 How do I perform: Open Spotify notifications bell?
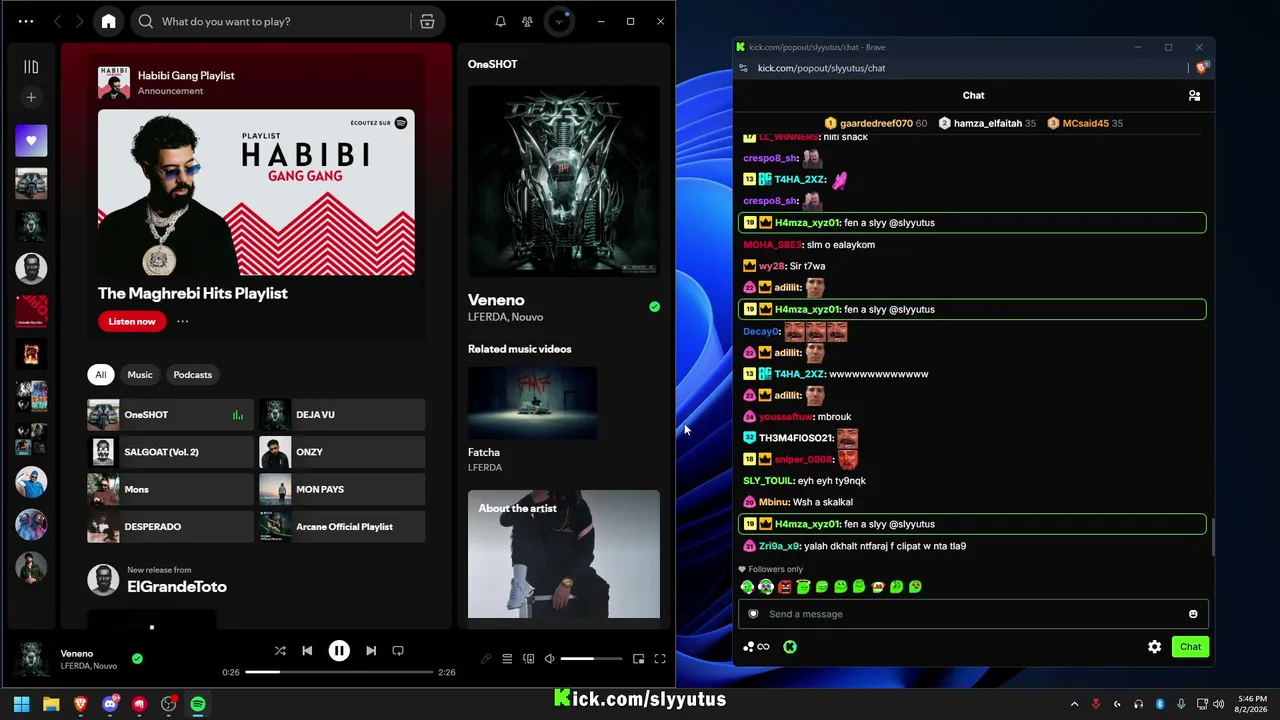pyautogui.click(x=501, y=21)
